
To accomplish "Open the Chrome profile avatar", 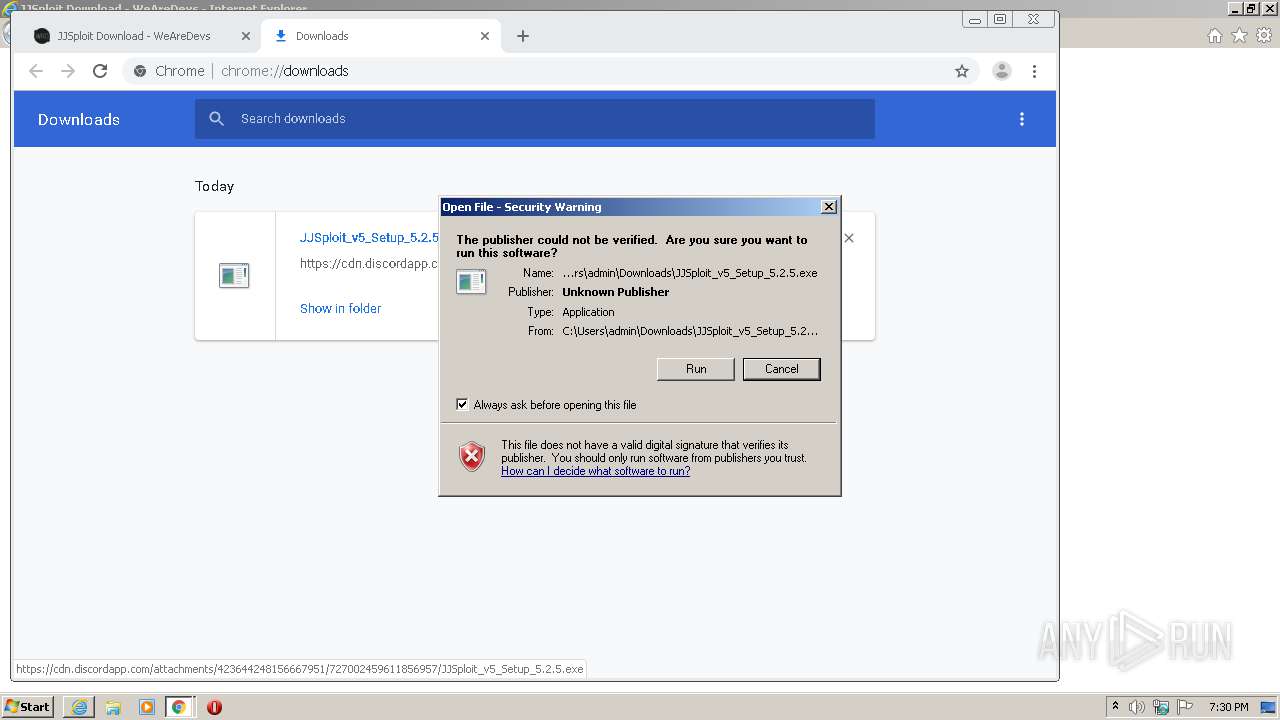I will tap(1001, 71).
